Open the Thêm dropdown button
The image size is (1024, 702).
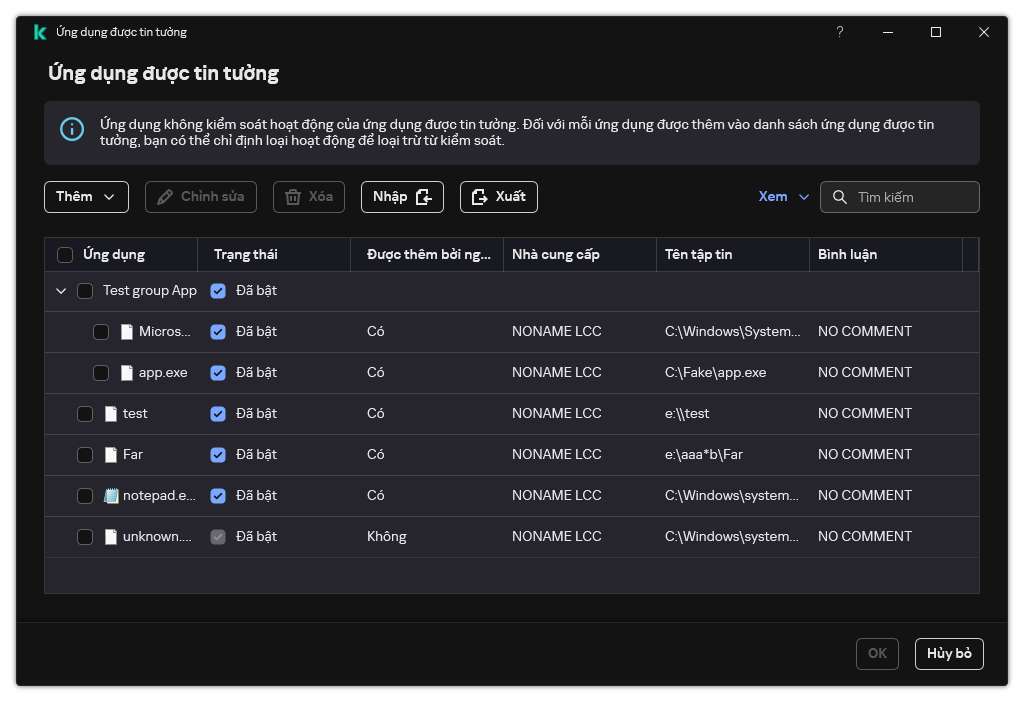(x=86, y=197)
